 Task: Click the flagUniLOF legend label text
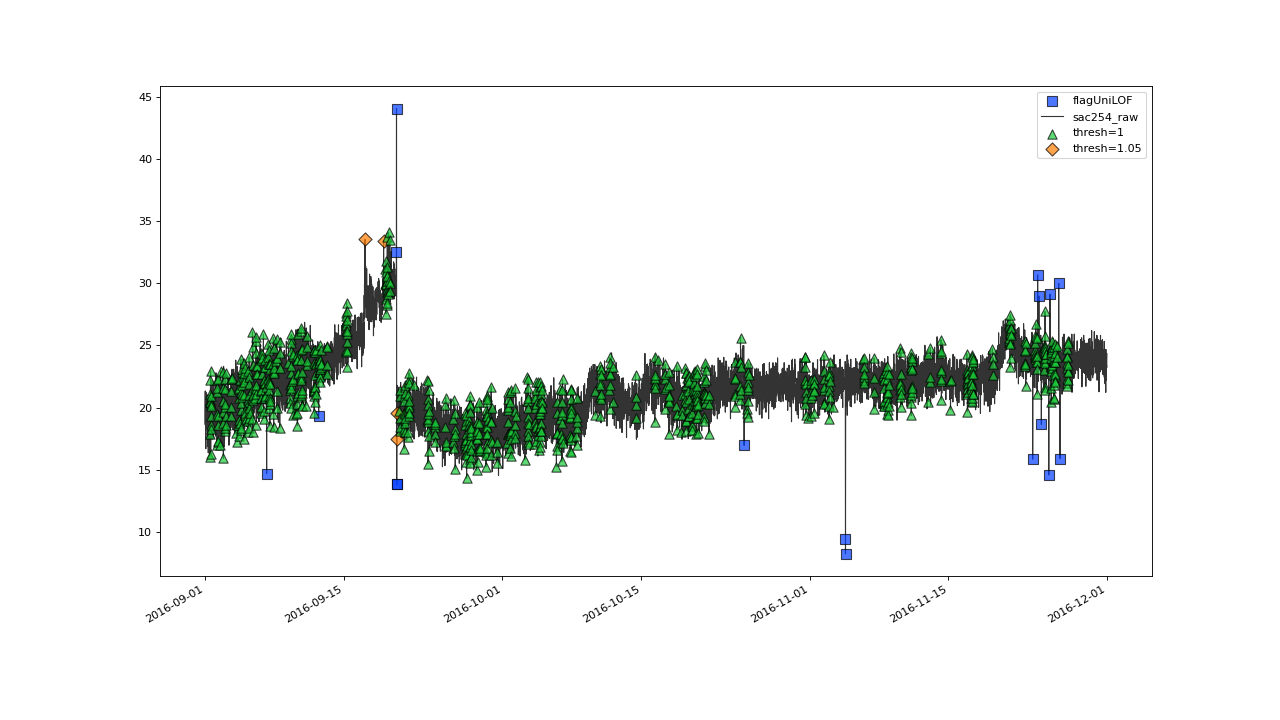tap(1102, 101)
